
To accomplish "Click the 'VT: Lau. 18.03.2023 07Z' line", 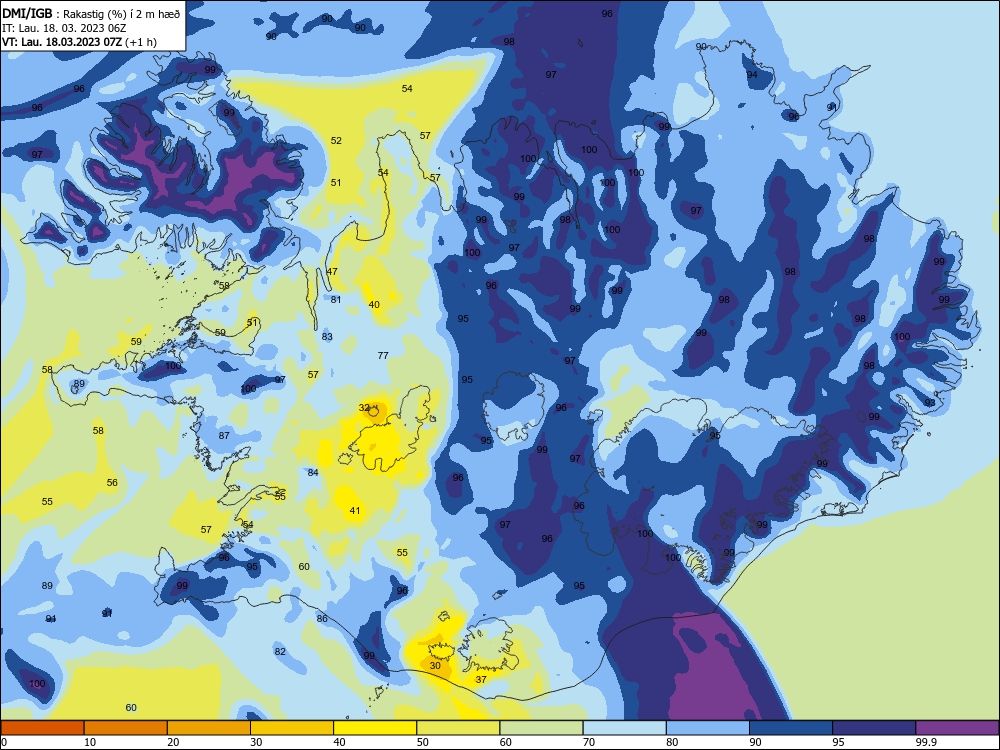I will pyautogui.click(x=62, y=42).
